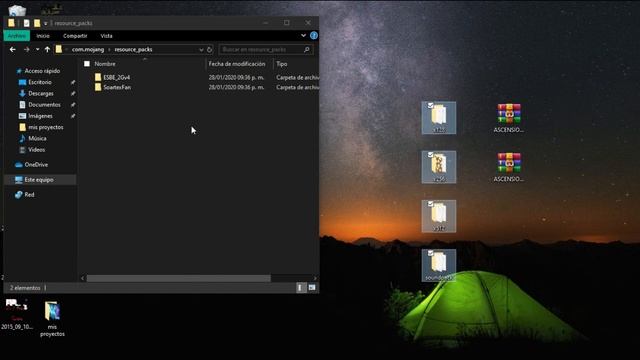Select Este equipo in navigation pane
This screenshot has width=640, height=360.
pyautogui.click(x=39, y=180)
